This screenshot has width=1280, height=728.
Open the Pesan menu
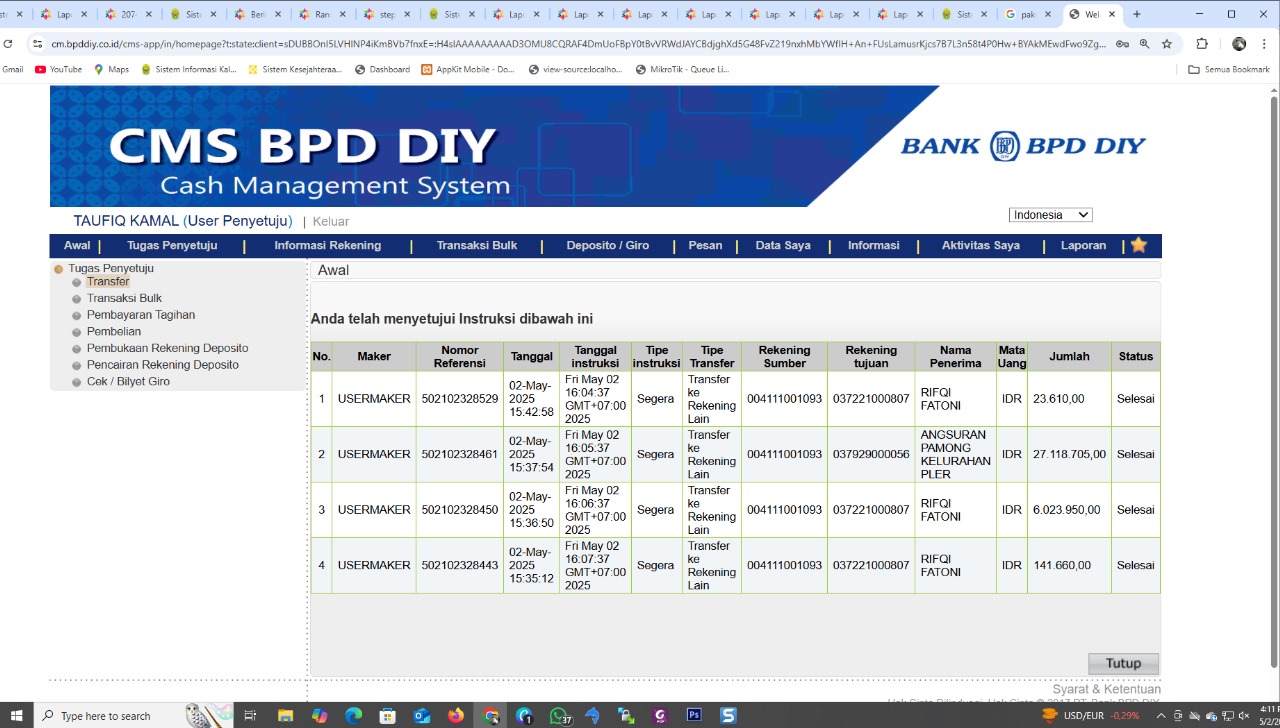tap(705, 245)
